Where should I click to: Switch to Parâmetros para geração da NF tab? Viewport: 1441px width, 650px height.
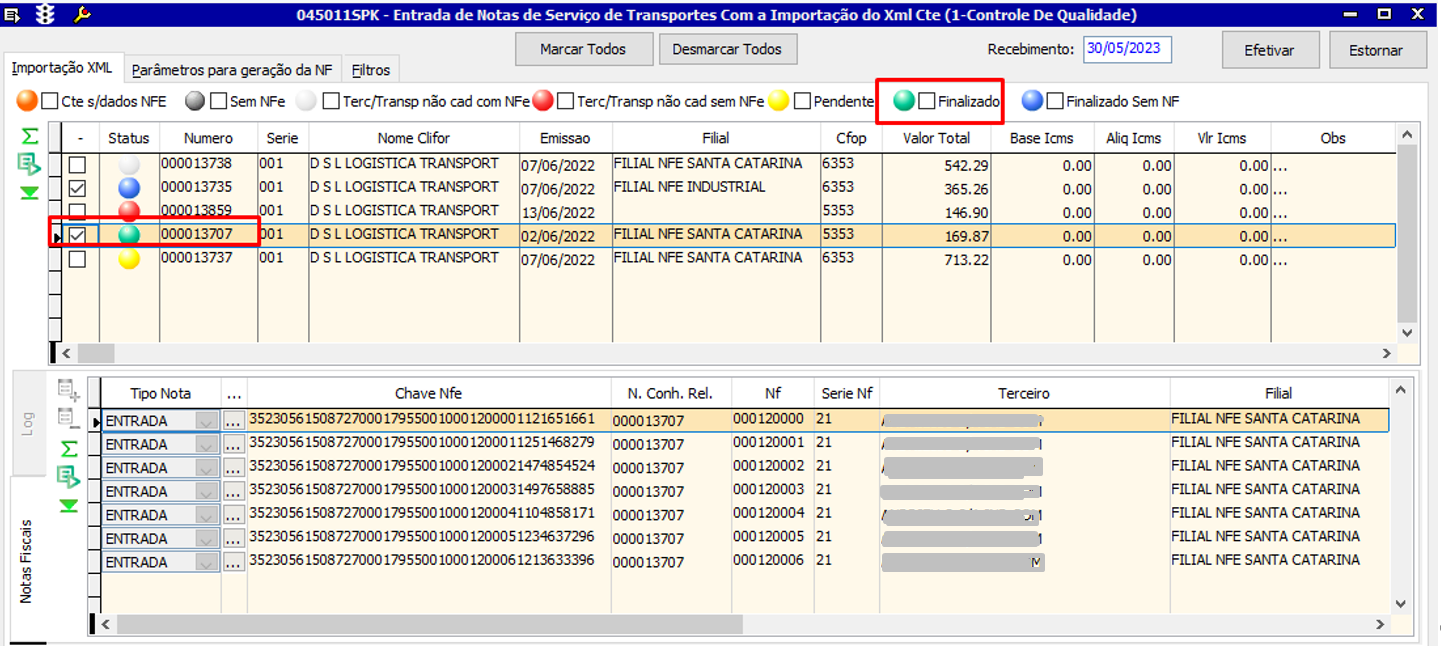[x=232, y=70]
